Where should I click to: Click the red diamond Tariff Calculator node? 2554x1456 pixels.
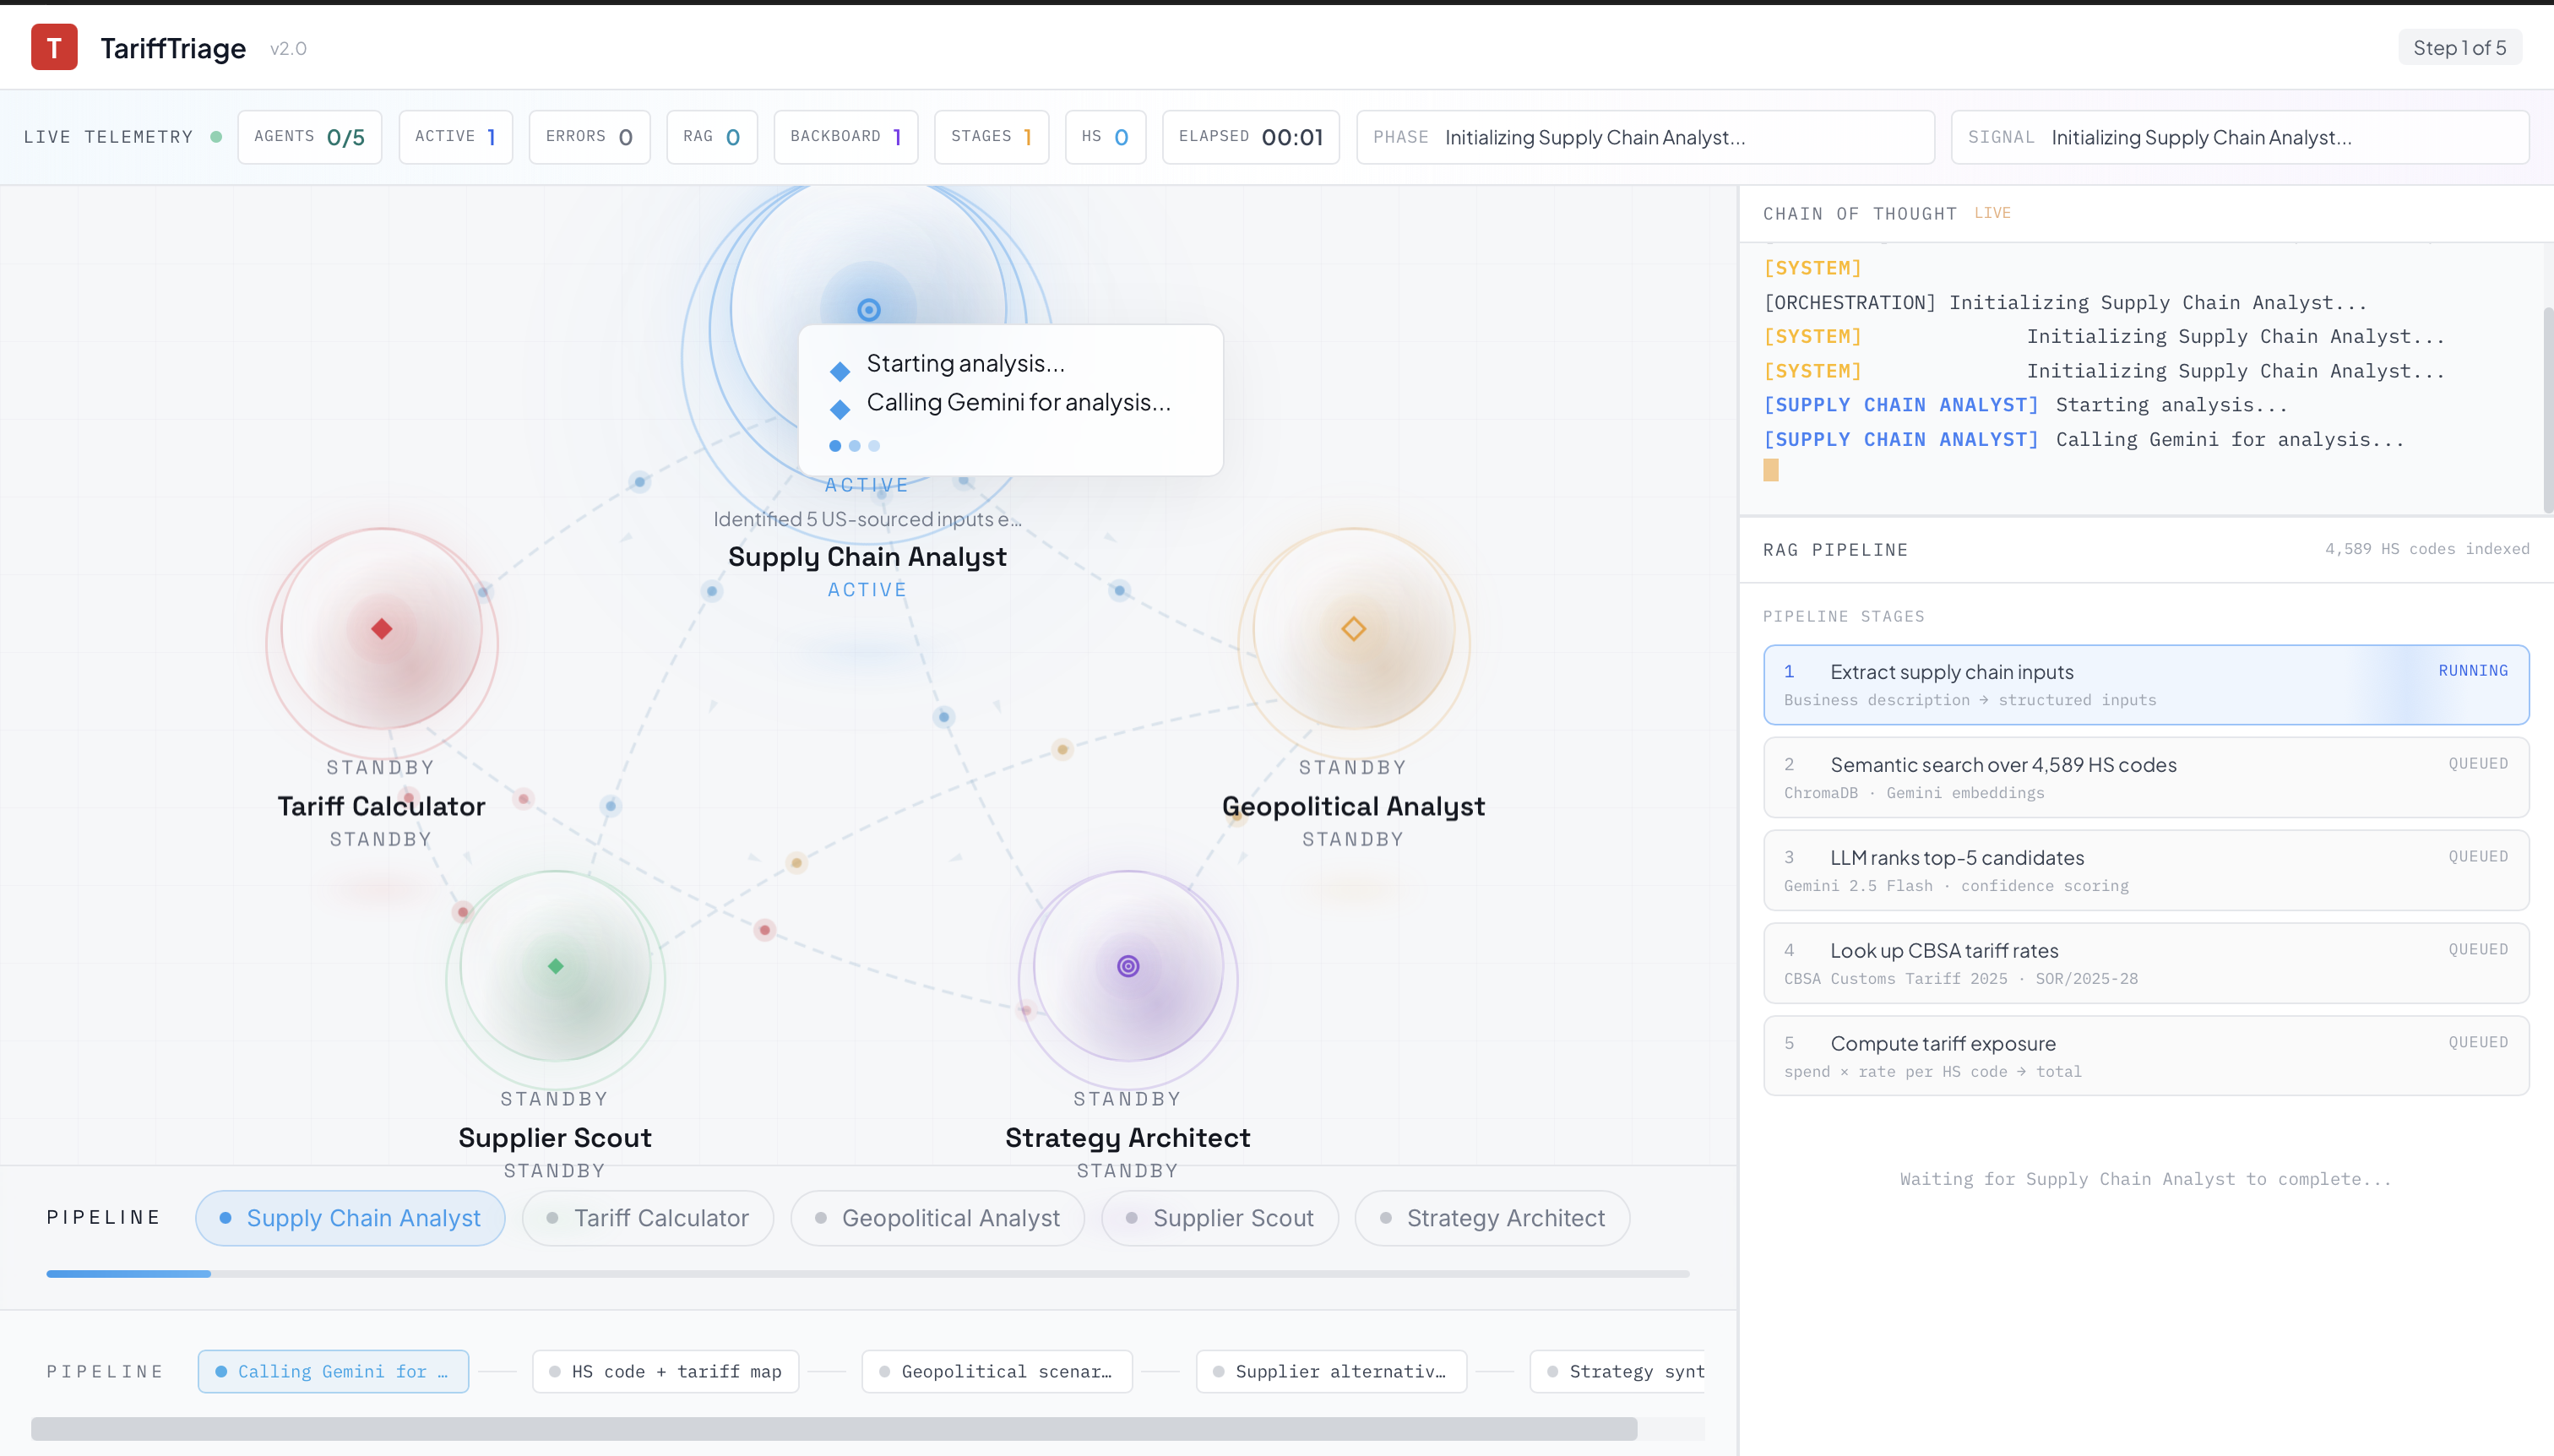click(381, 629)
